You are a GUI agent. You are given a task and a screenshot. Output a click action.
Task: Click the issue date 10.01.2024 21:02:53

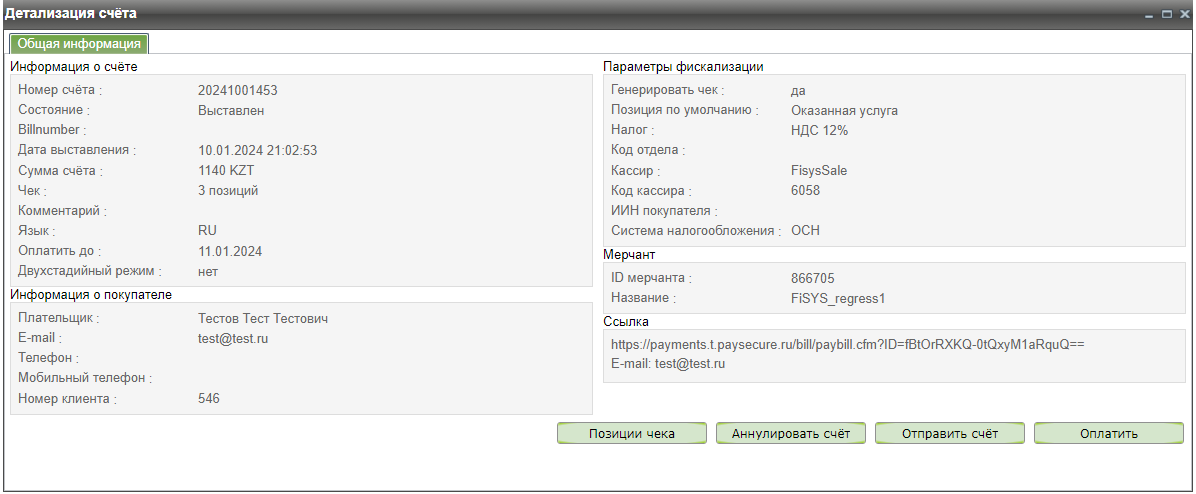[x=257, y=150]
